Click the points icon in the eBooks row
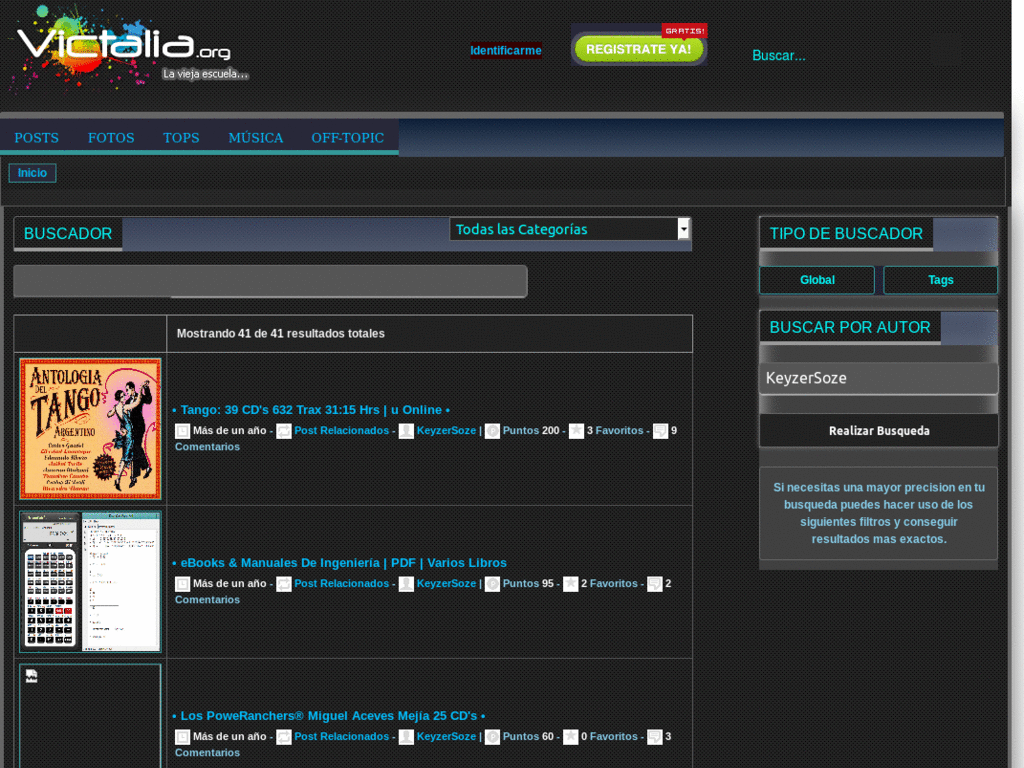 (492, 584)
